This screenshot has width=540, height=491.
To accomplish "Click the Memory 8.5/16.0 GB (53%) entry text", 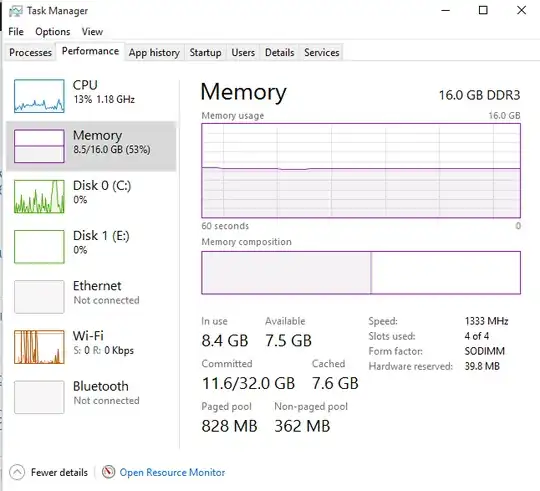I will click(112, 142).
